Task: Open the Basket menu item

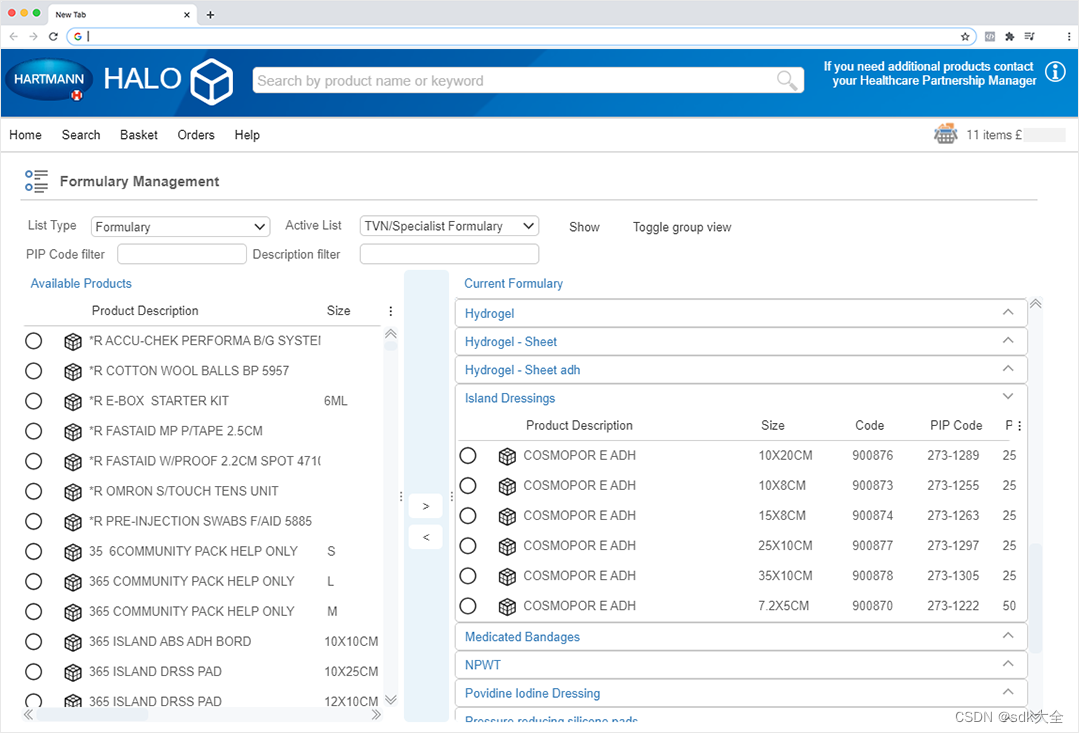Action: [138, 135]
